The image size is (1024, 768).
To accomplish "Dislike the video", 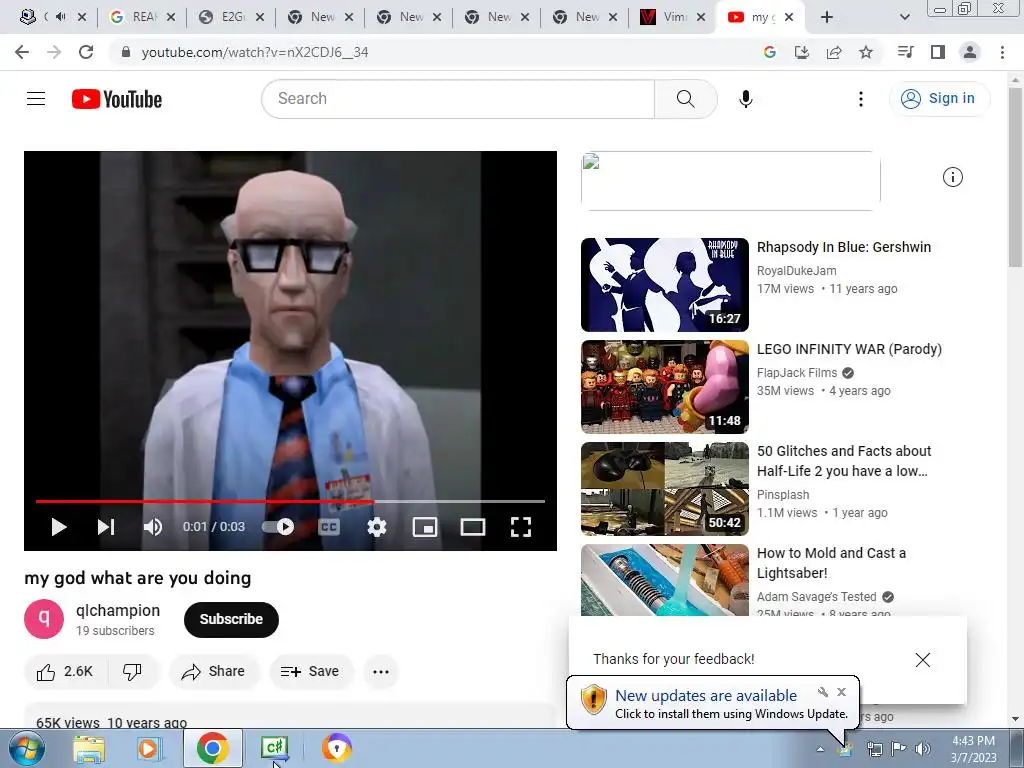I will point(133,671).
